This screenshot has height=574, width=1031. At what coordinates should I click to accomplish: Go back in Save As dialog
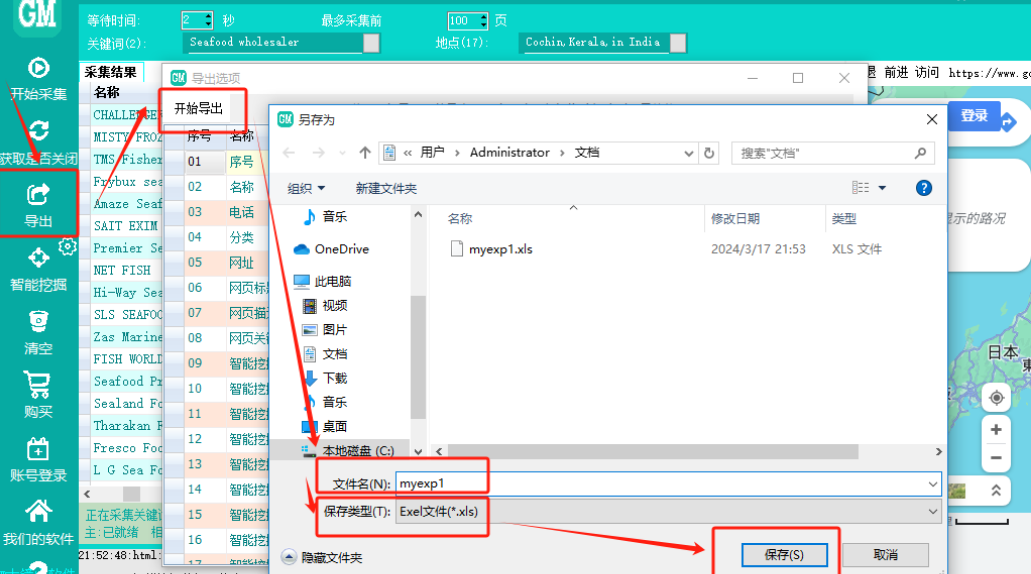pos(289,153)
